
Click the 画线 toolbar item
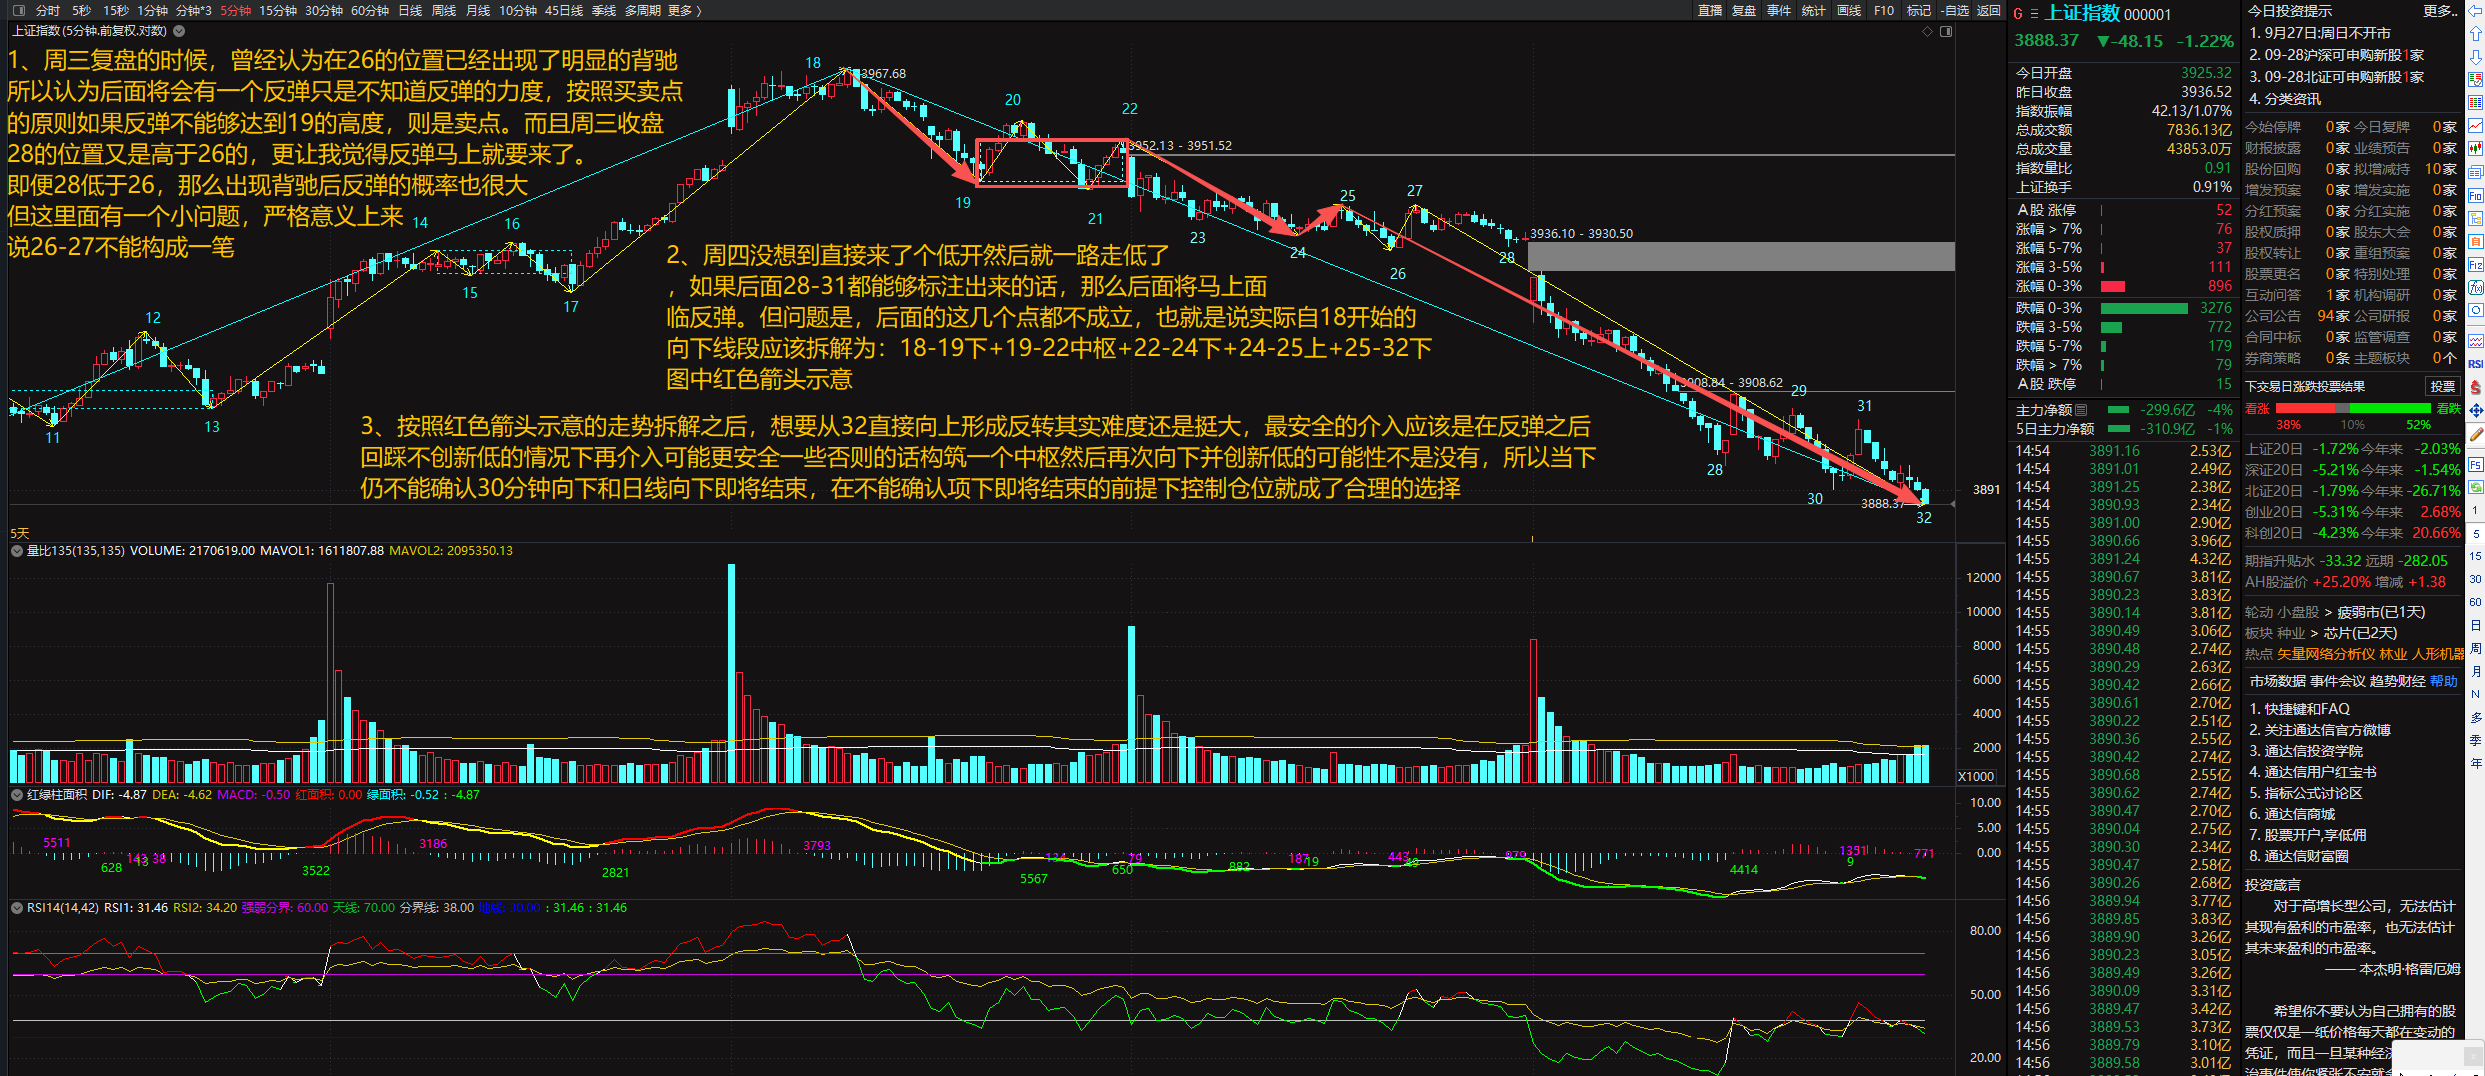click(1848, 10)
